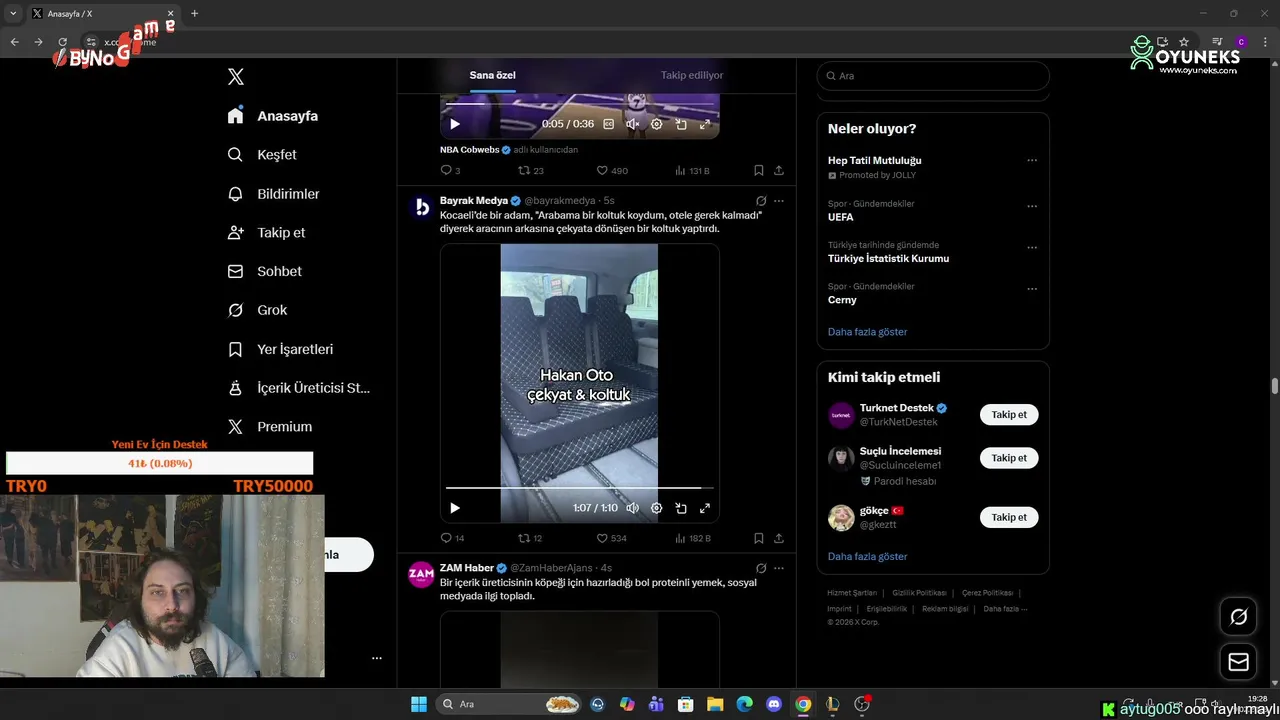Seek on Hakan Oto video progress bar
Screen dimensions: 1280x720
click(x=580, y=488)
